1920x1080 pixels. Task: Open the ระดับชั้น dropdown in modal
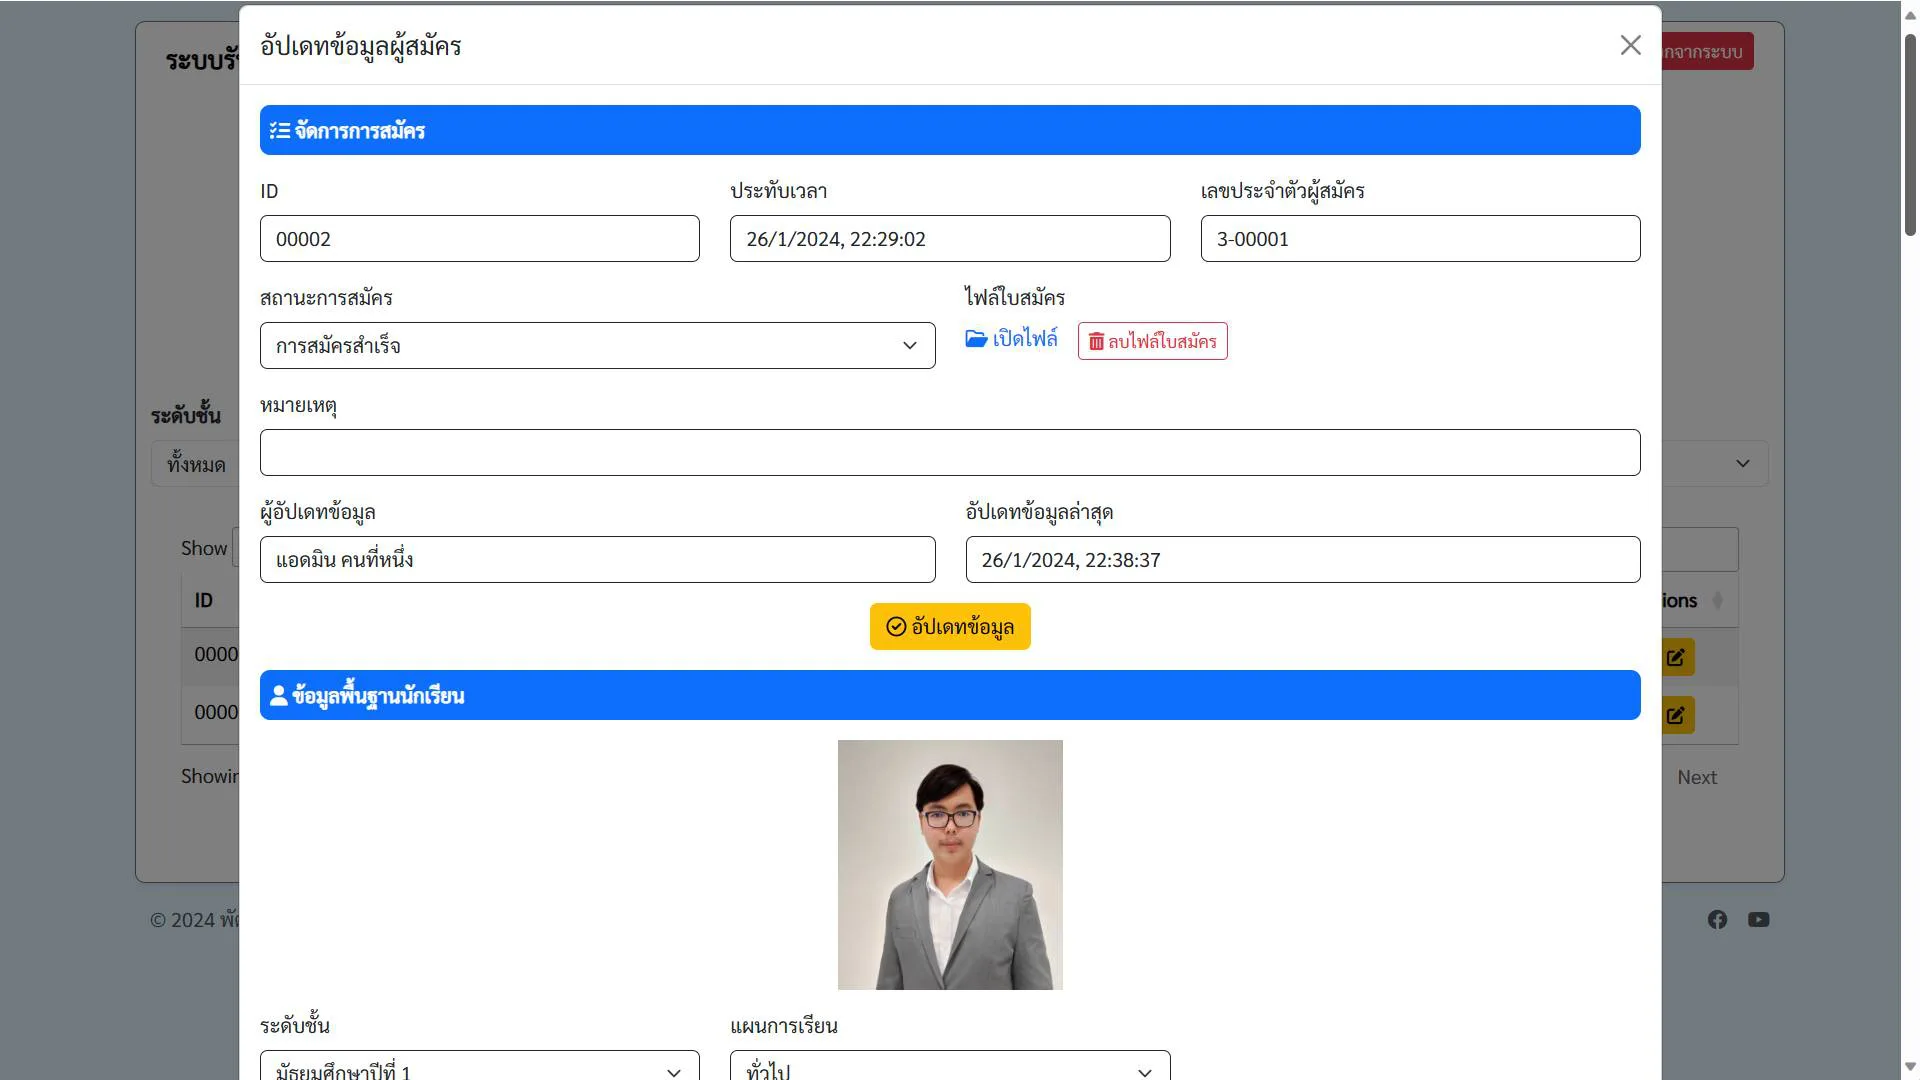479,1066
